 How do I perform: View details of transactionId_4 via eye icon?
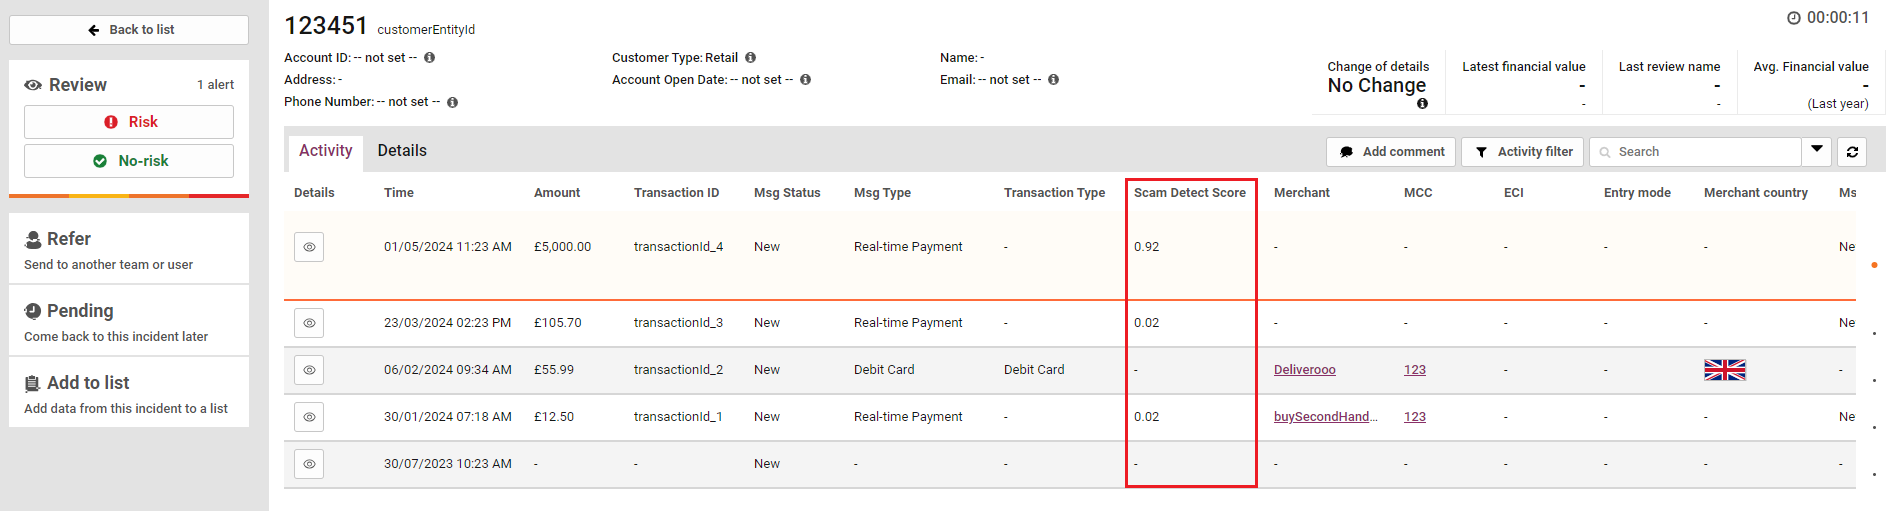click(x=309, y=247)
